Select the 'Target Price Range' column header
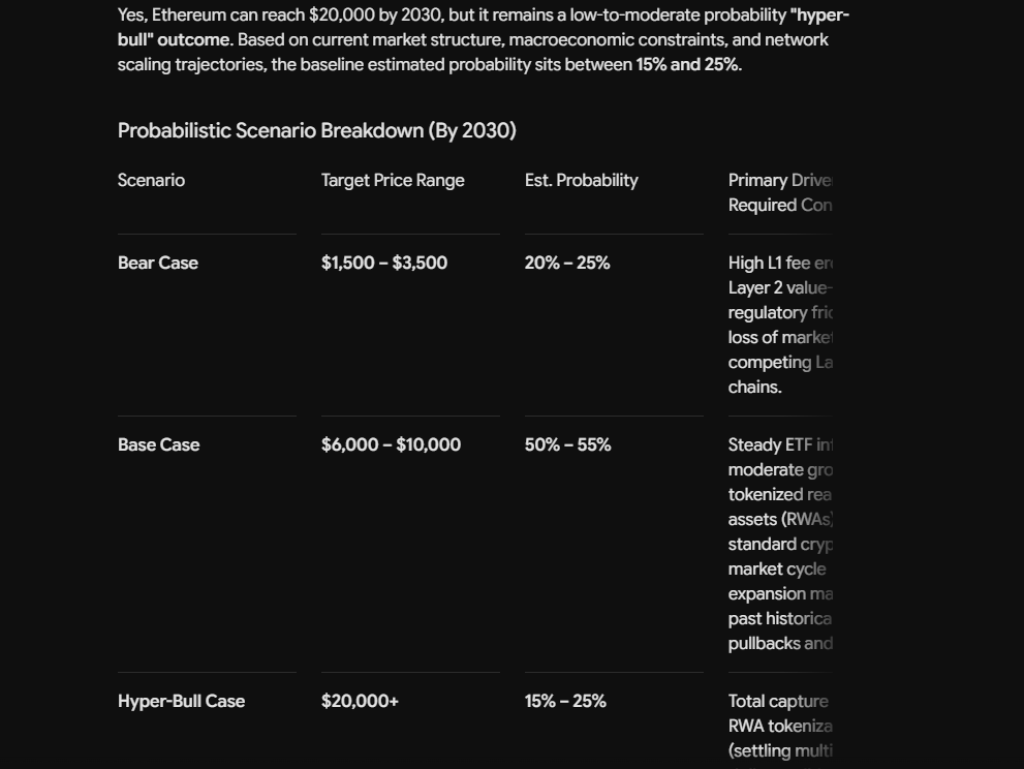The image size is (1024, 769). coord(392,180)
